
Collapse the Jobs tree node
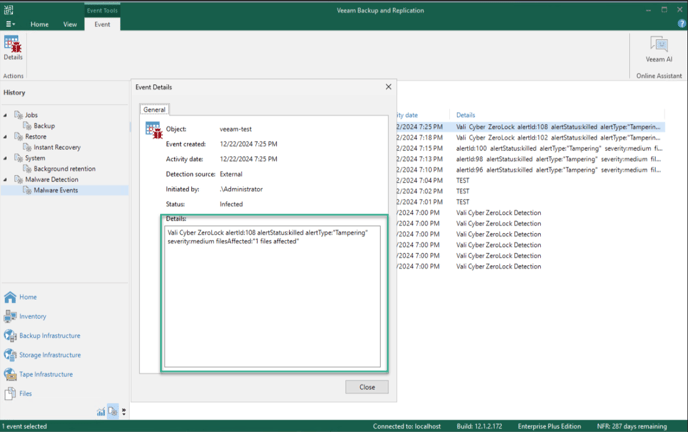point(5,115)
